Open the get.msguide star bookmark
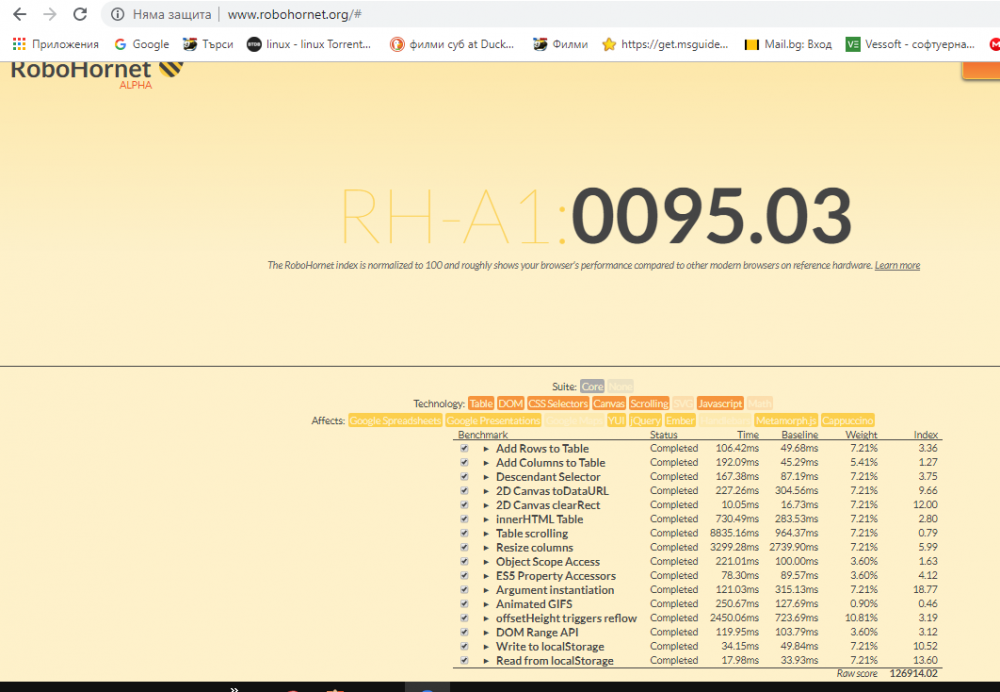The image size is (1000, 692). click(x=665, y=44)
